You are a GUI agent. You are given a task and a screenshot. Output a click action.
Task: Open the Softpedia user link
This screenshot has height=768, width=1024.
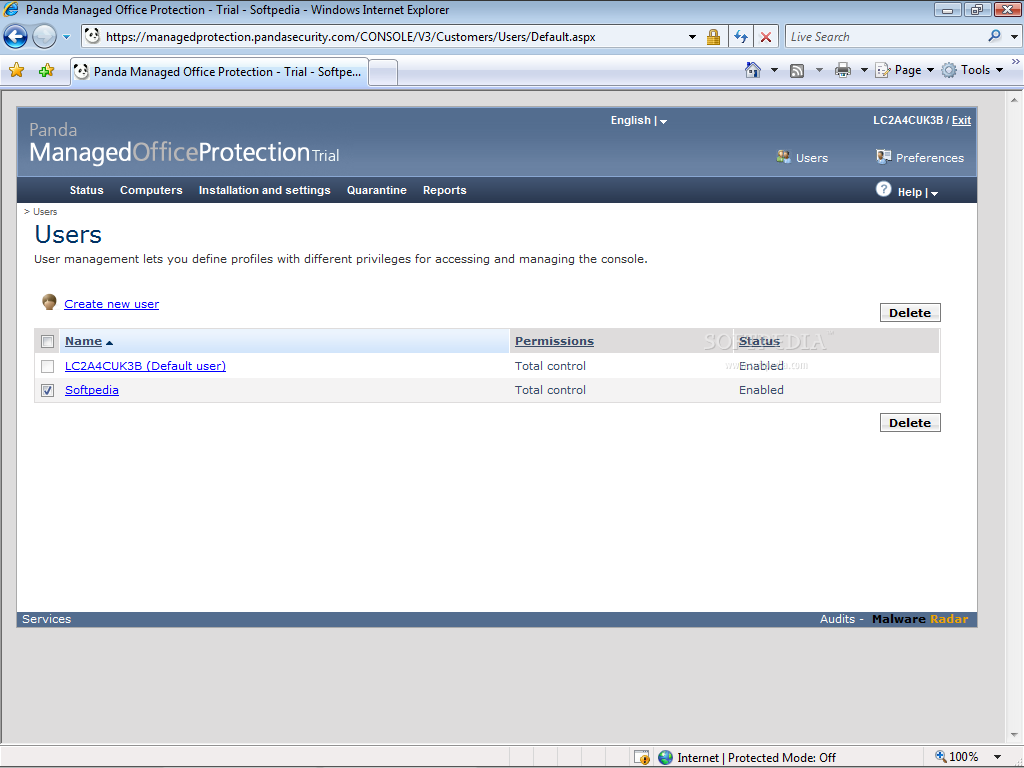[91, 390]
